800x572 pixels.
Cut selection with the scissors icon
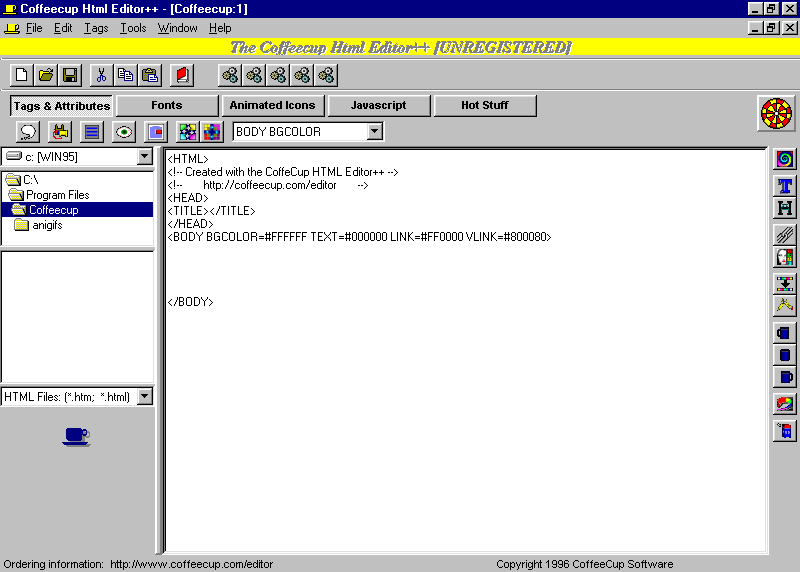[x=101, y=76]
